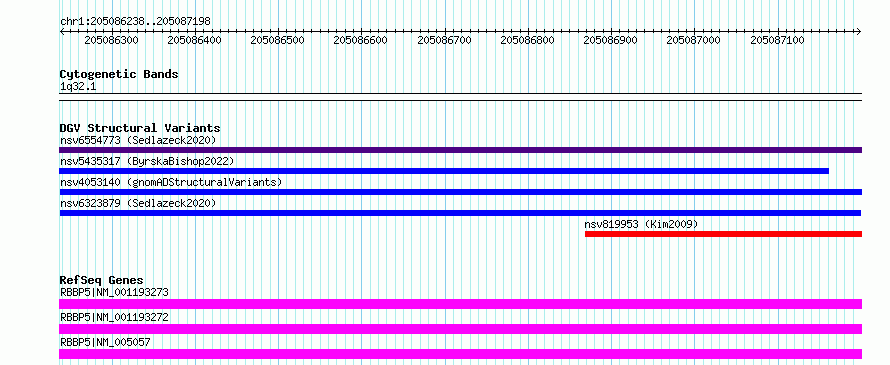Select the blue nsv4053140 variant bar

460,192
